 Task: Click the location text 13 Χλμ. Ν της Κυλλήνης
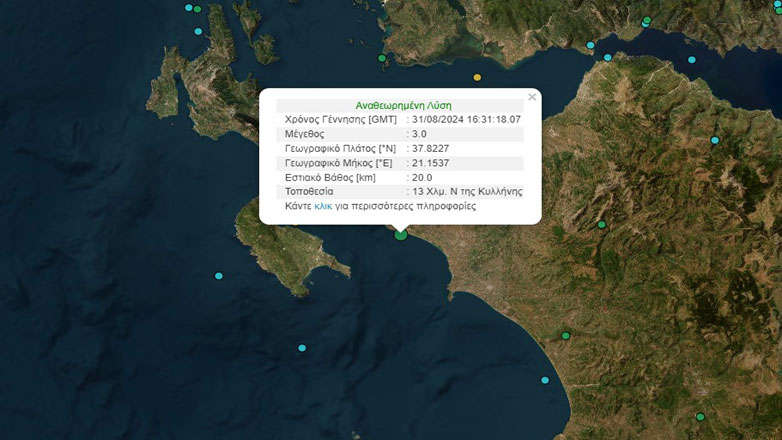467,191
